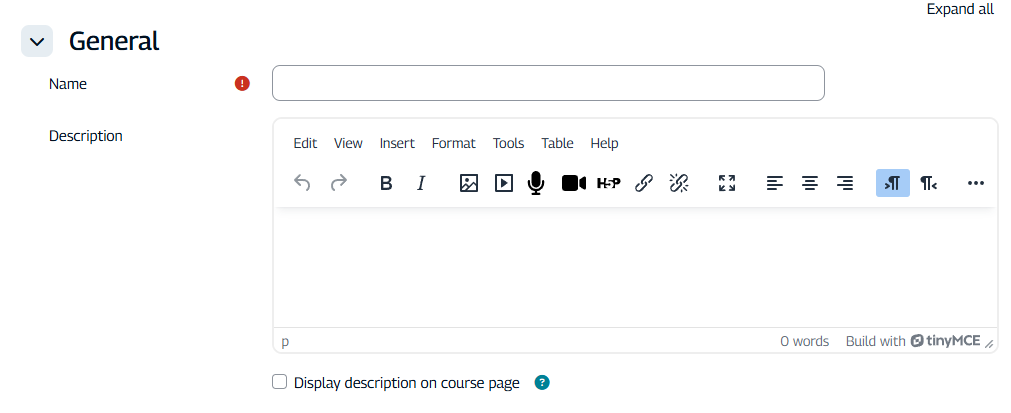Apply italic formatting in editor

coord(421,183)
